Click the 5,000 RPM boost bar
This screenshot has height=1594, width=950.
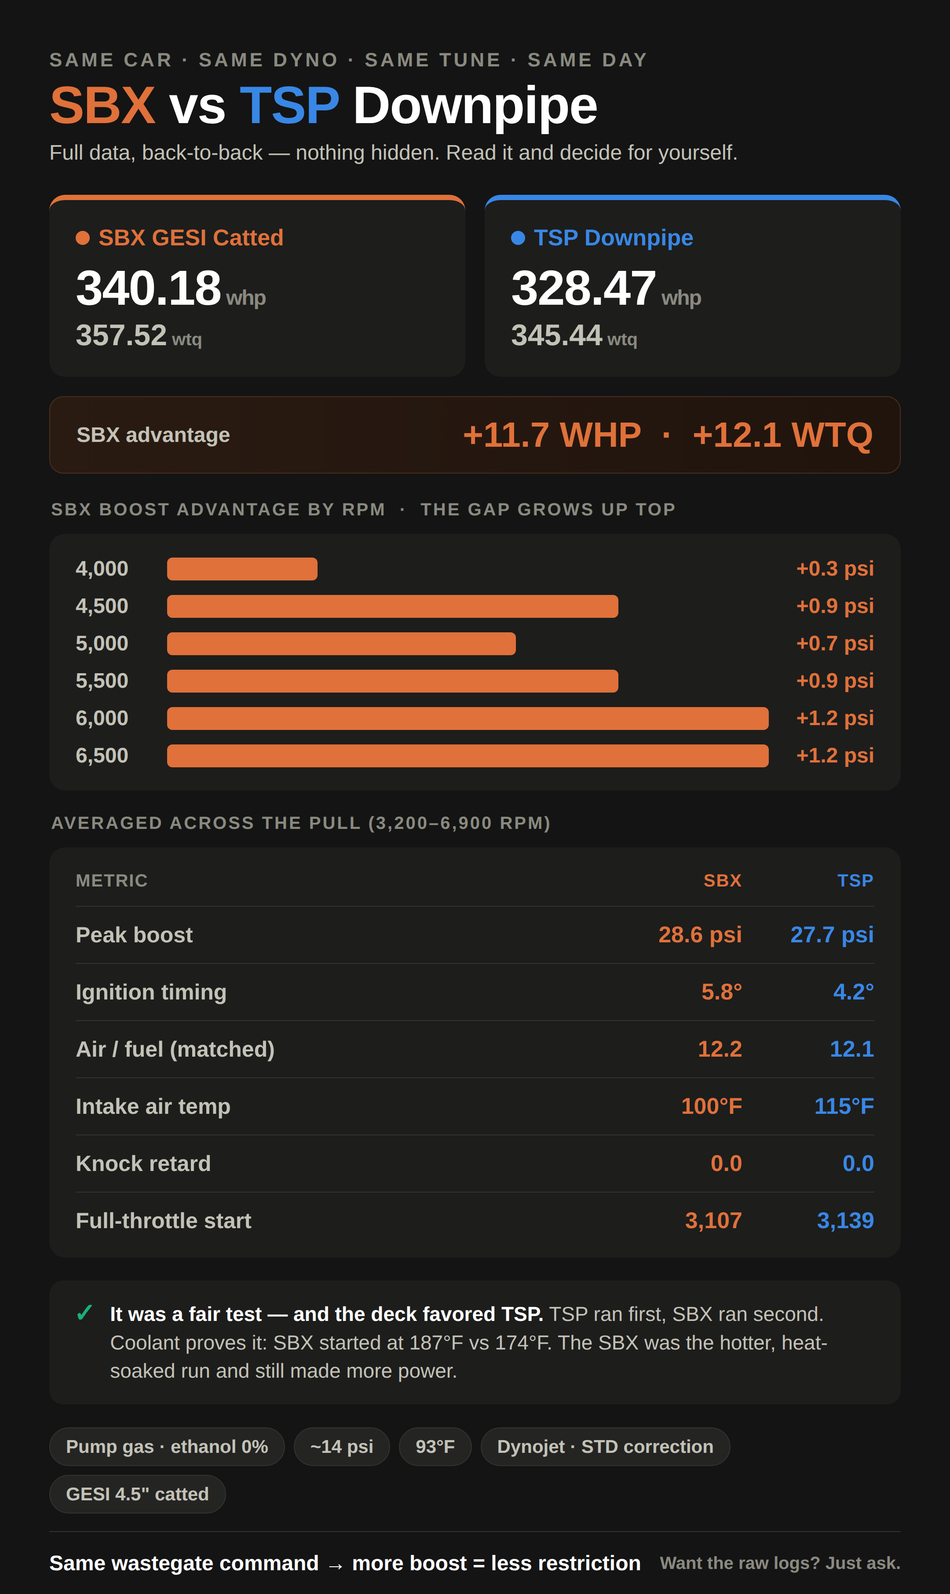(x=341, y=644)
